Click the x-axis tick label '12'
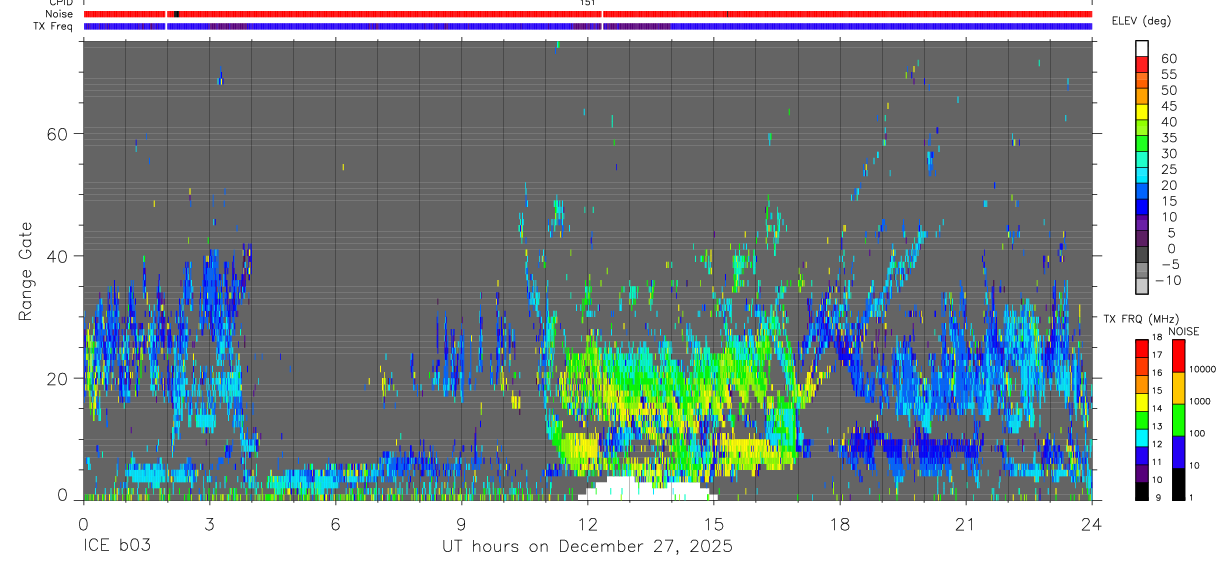 (x=588, y=524)
